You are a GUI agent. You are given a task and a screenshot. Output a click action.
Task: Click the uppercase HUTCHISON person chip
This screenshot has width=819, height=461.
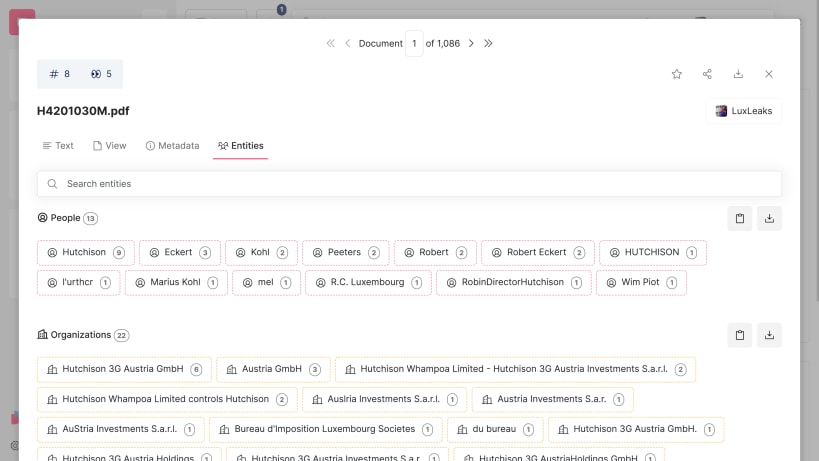click(x=653, y=253)
